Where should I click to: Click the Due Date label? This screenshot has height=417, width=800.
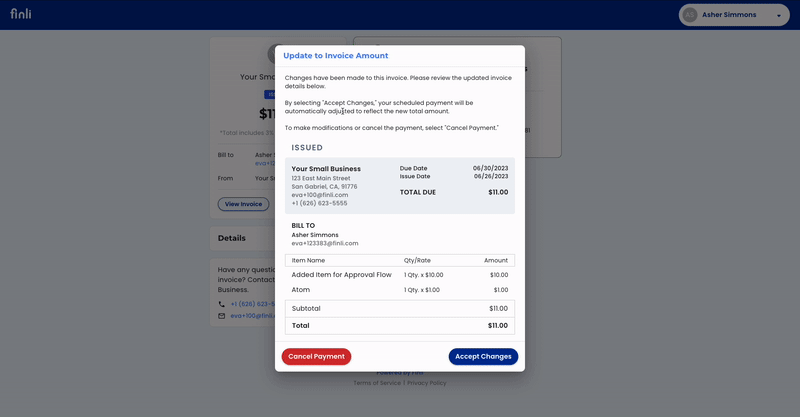click(413, 168)
